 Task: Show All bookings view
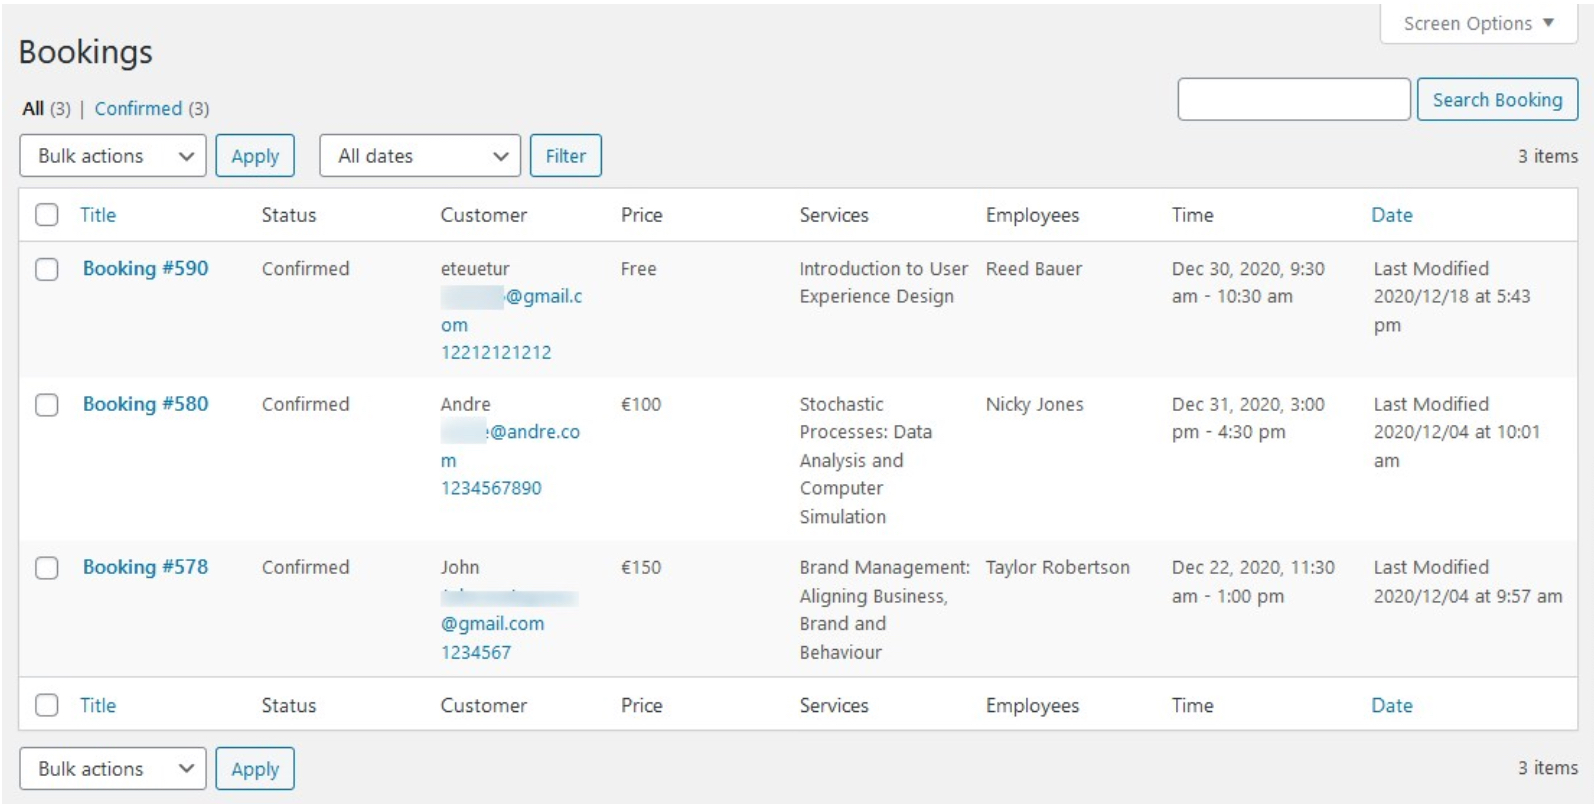pos(33,108)
